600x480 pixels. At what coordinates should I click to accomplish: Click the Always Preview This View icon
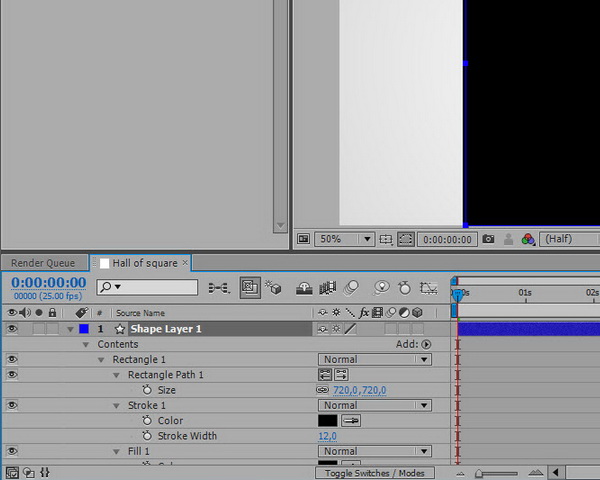click(303, 239)
